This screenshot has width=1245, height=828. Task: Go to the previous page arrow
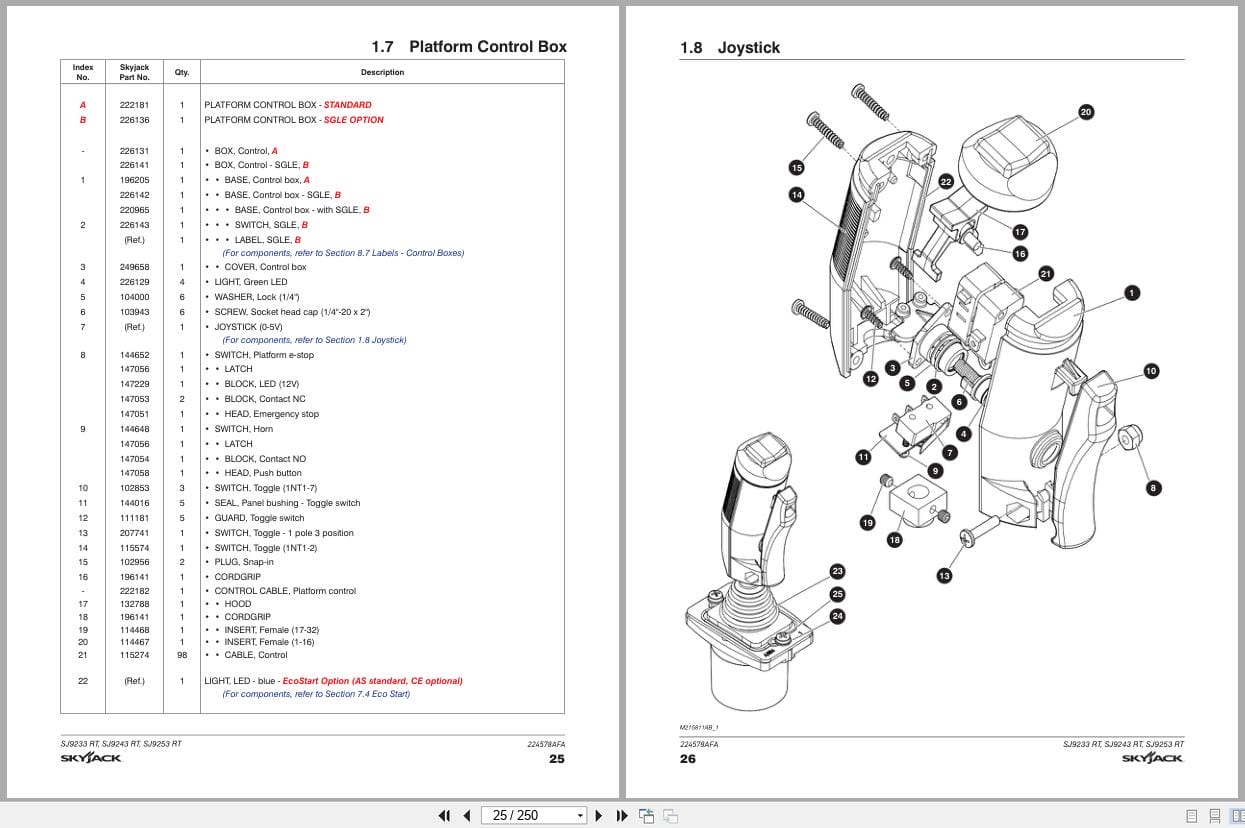click(x=467, y=815)
